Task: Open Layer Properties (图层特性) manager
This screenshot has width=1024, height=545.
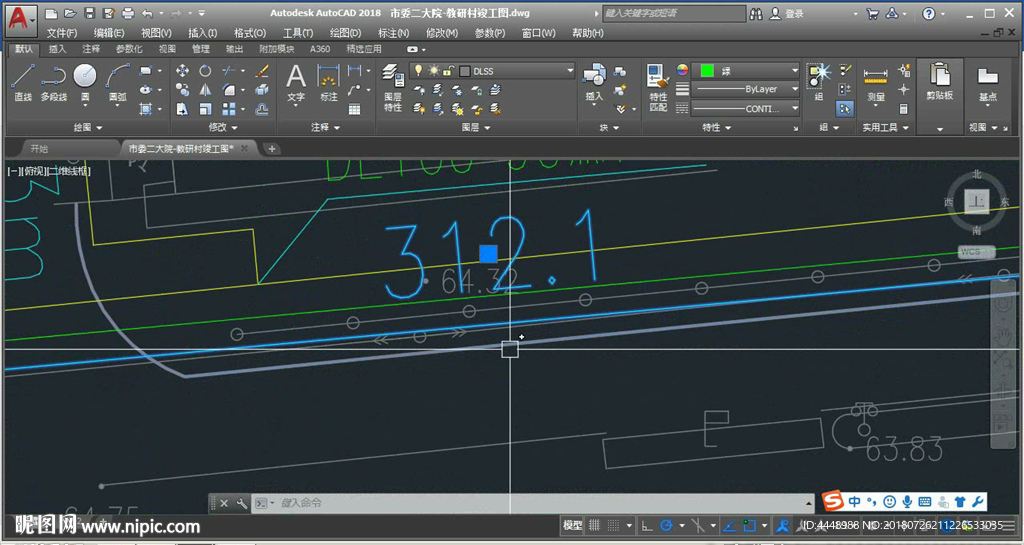Action: (x=392, y=87)
